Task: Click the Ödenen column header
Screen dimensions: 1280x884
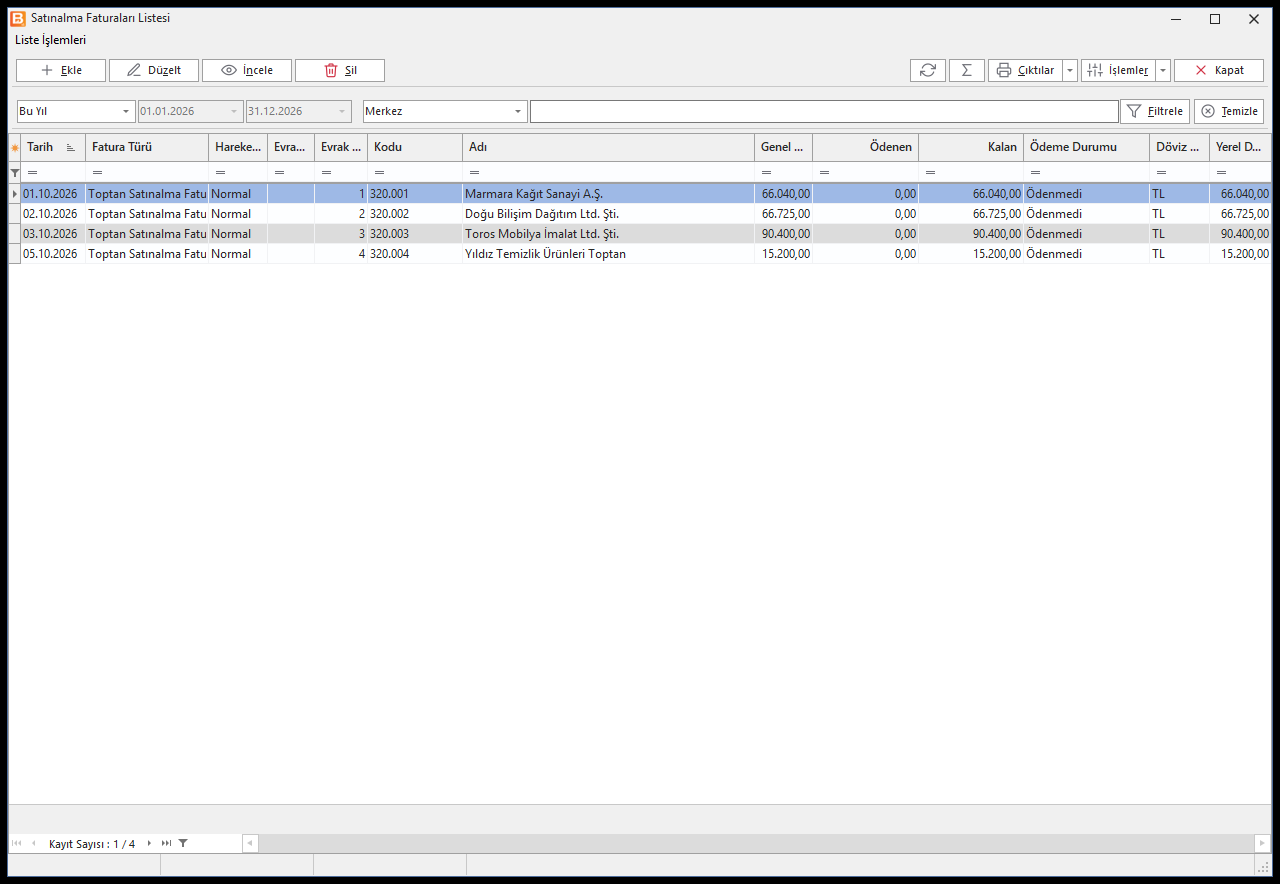Action: pos(865,147)
